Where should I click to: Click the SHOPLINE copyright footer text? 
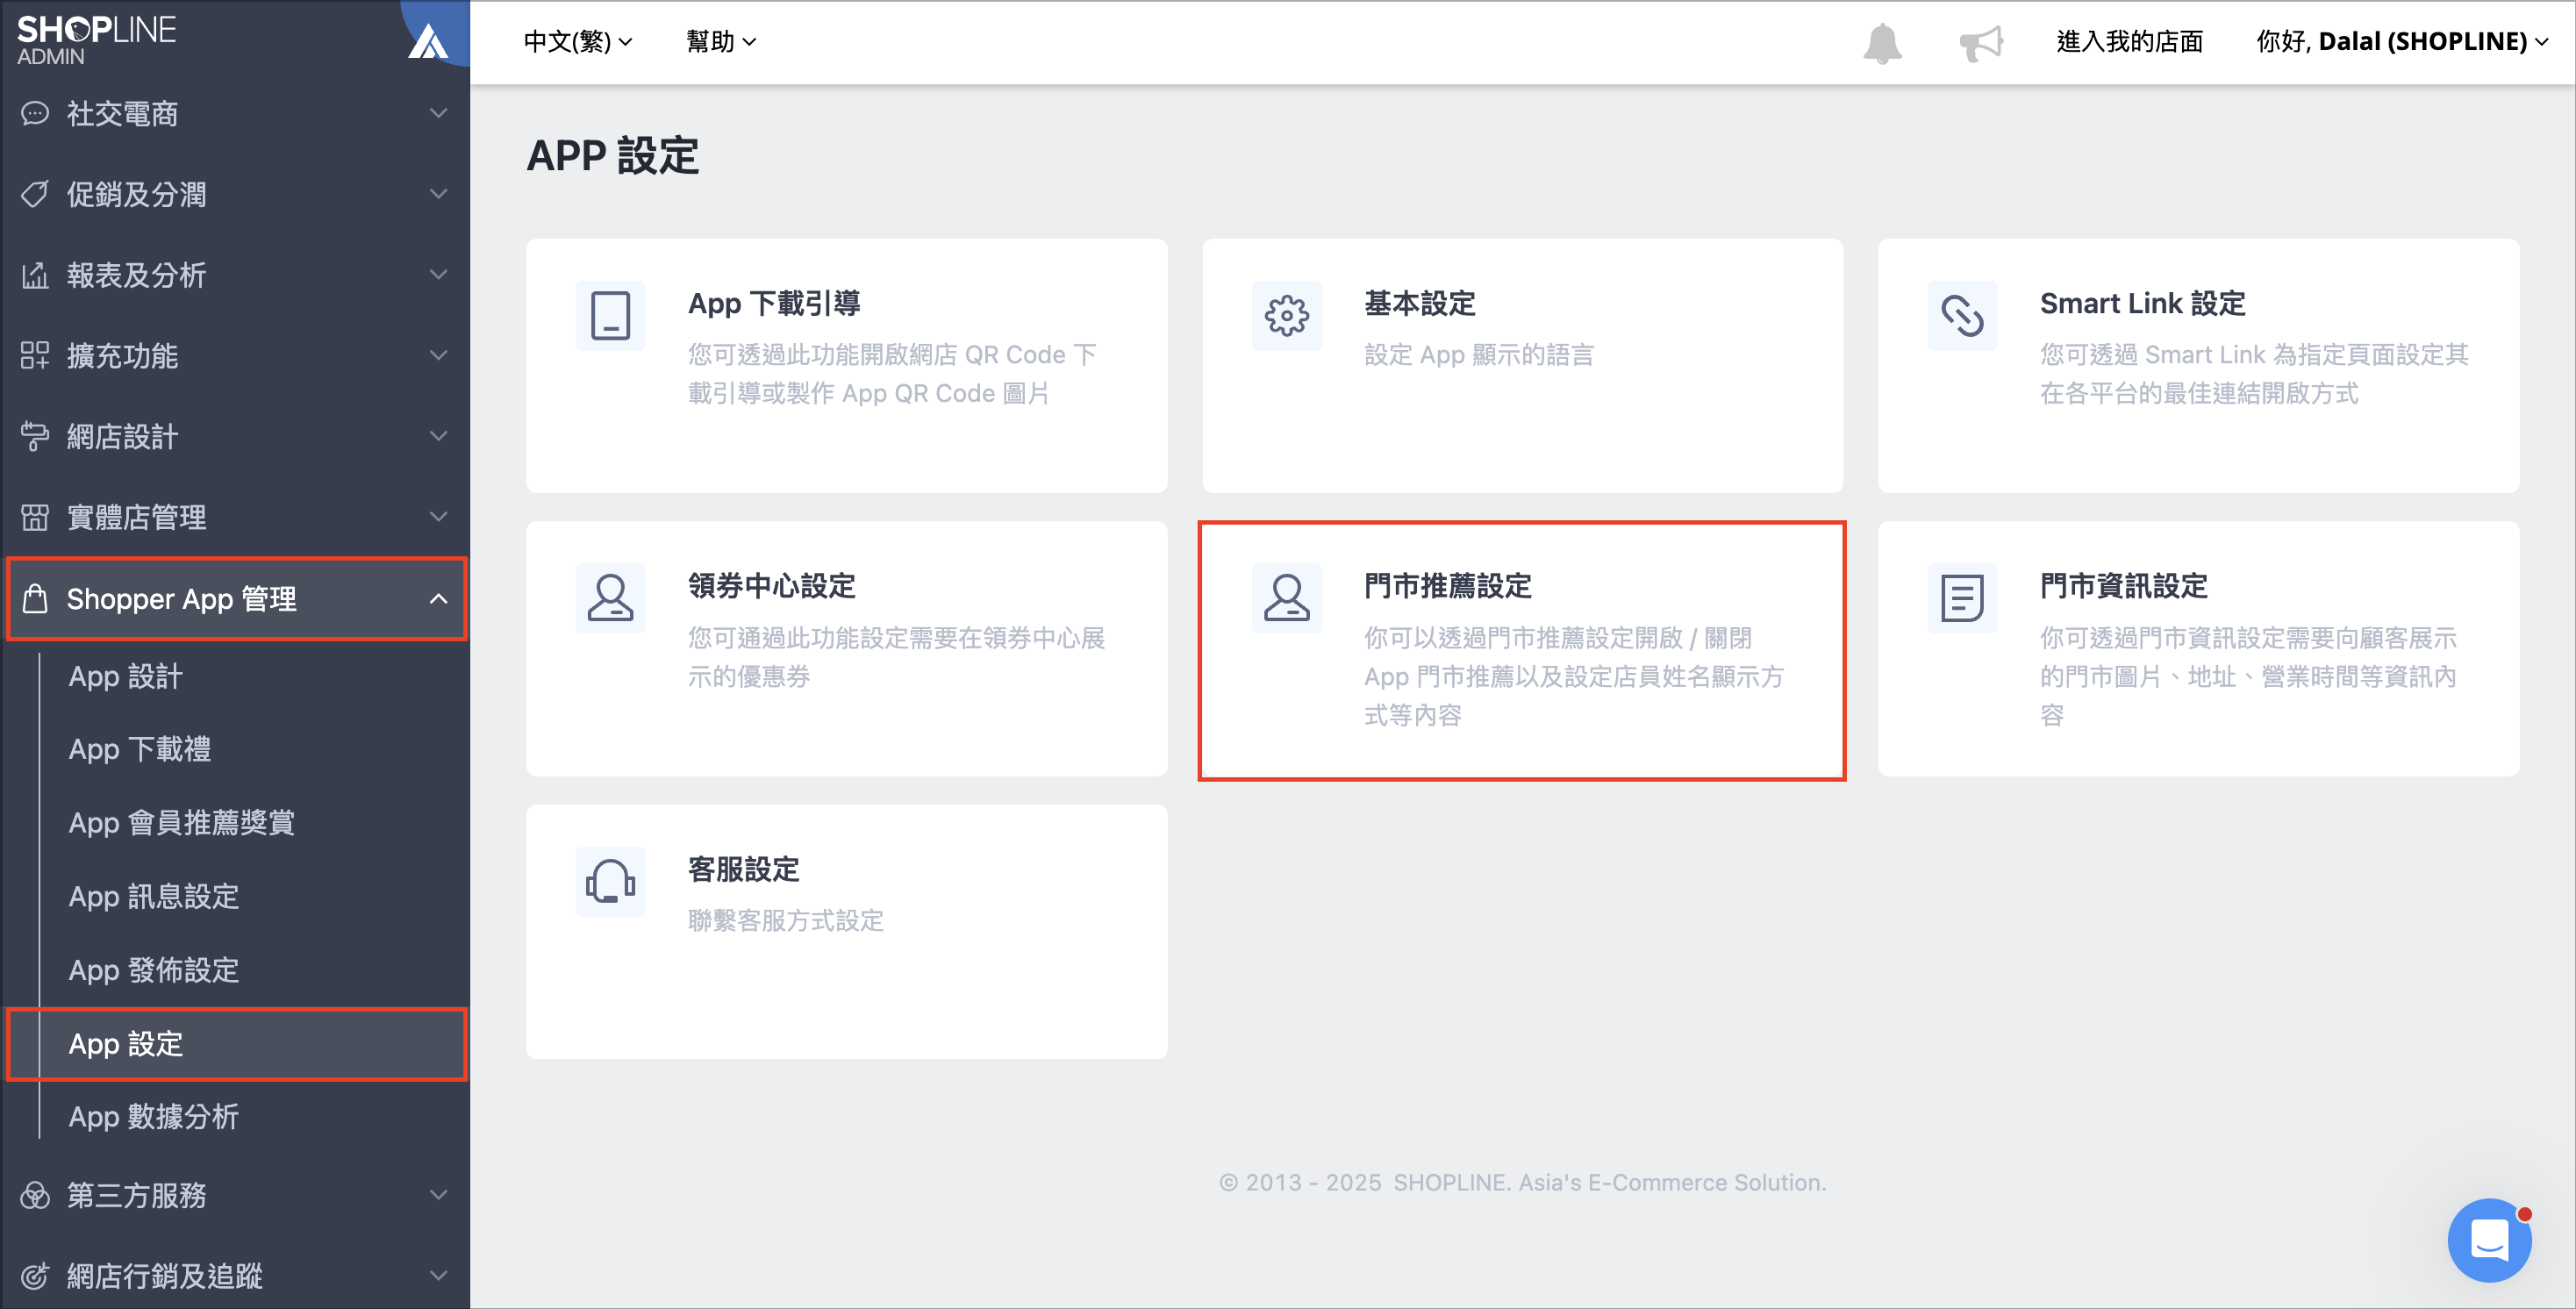(1522, 1182)
